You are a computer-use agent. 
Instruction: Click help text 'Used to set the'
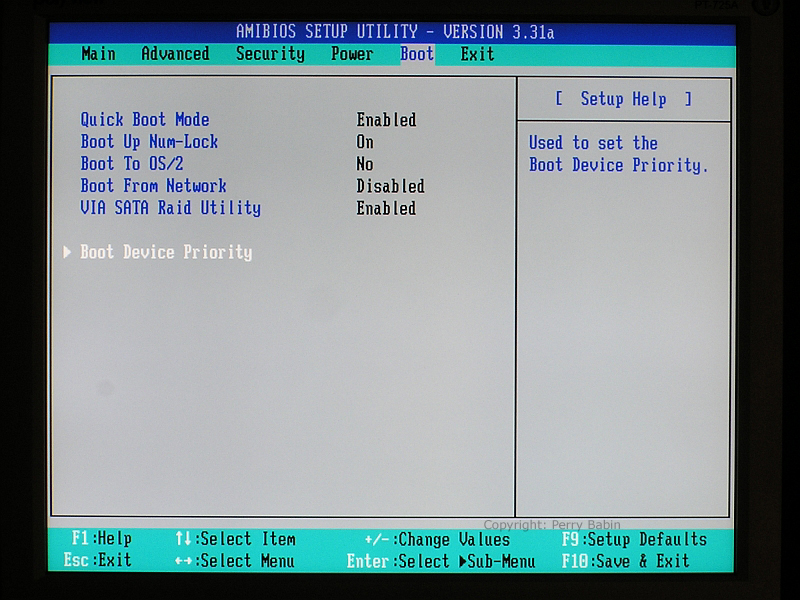click(x=593, y=143)
